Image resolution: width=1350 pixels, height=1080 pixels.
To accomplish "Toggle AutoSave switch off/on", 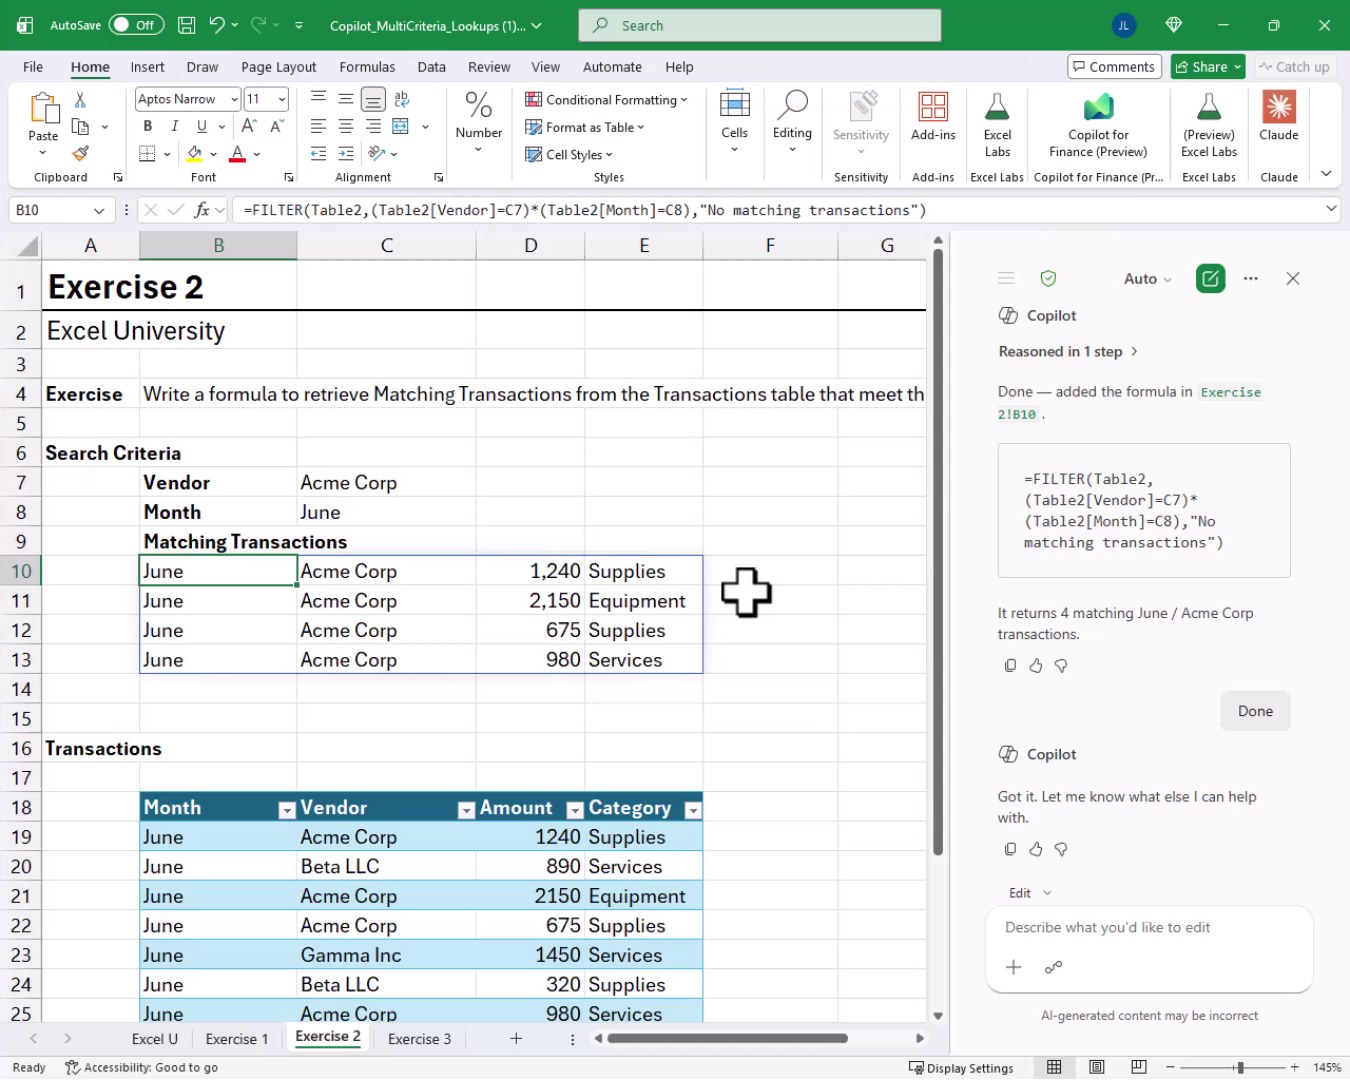I will [136, 25].
